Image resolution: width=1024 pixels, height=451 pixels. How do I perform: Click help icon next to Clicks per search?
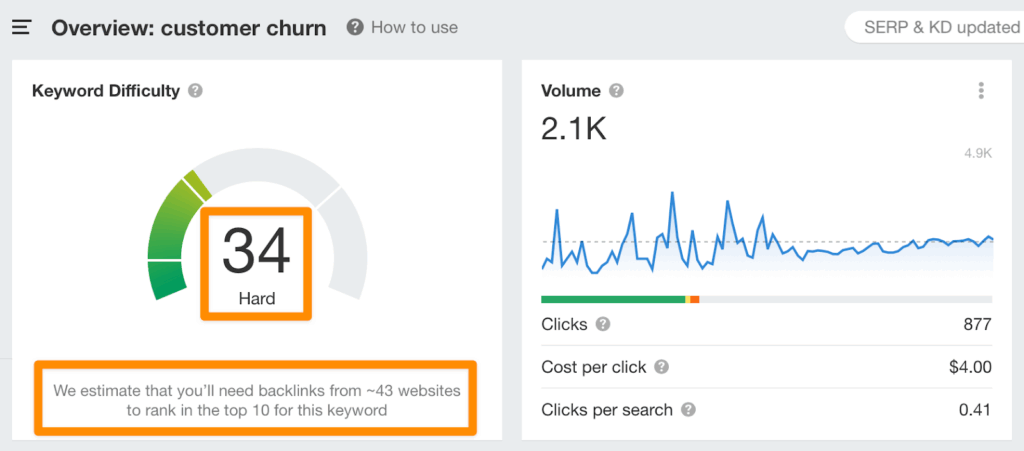(x=688, y=410)
